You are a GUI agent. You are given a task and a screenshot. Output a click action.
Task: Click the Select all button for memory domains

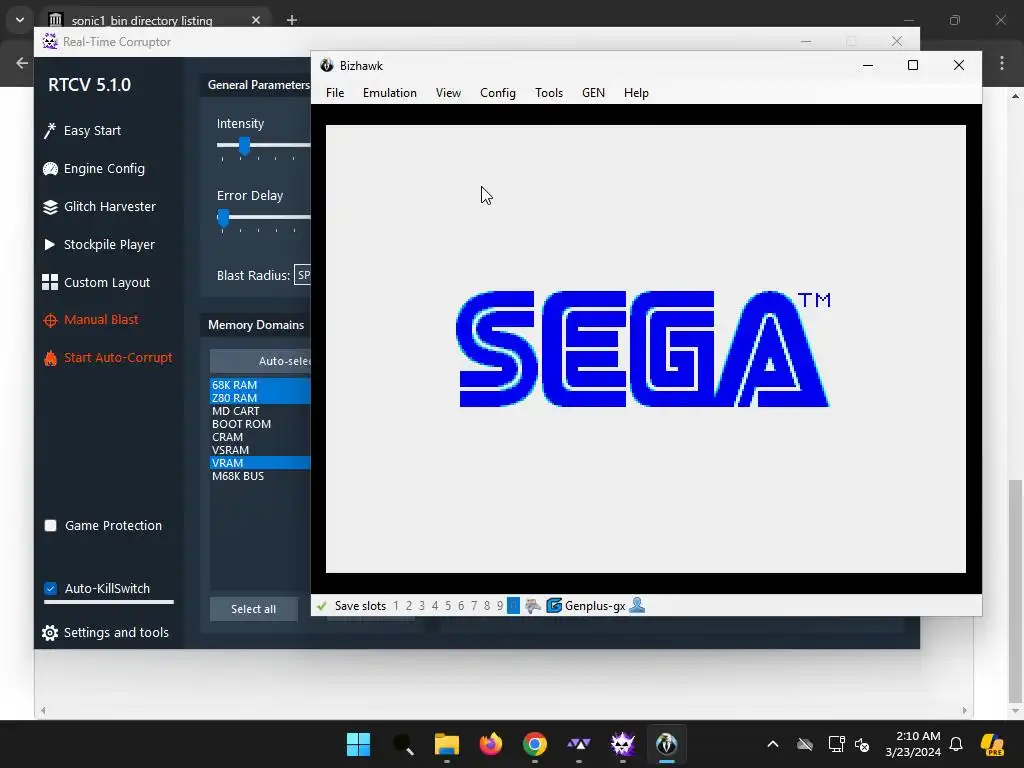(x=253, y=609)
